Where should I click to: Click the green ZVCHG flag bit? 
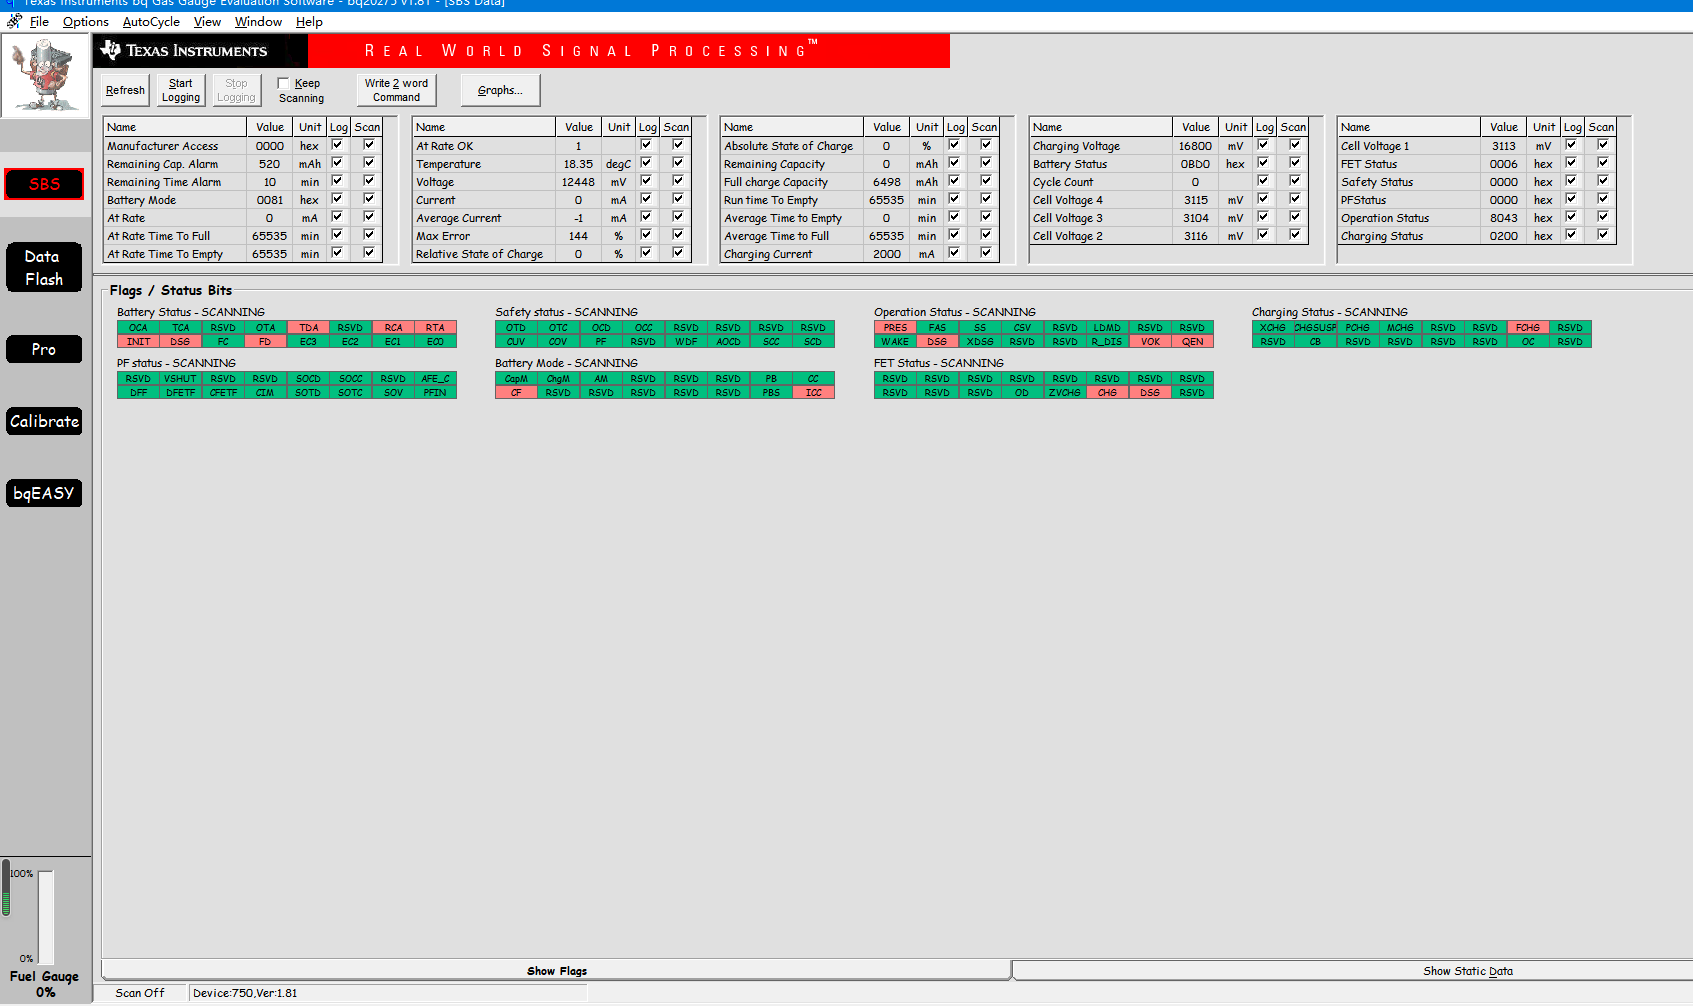click(x=1065, y=393)
